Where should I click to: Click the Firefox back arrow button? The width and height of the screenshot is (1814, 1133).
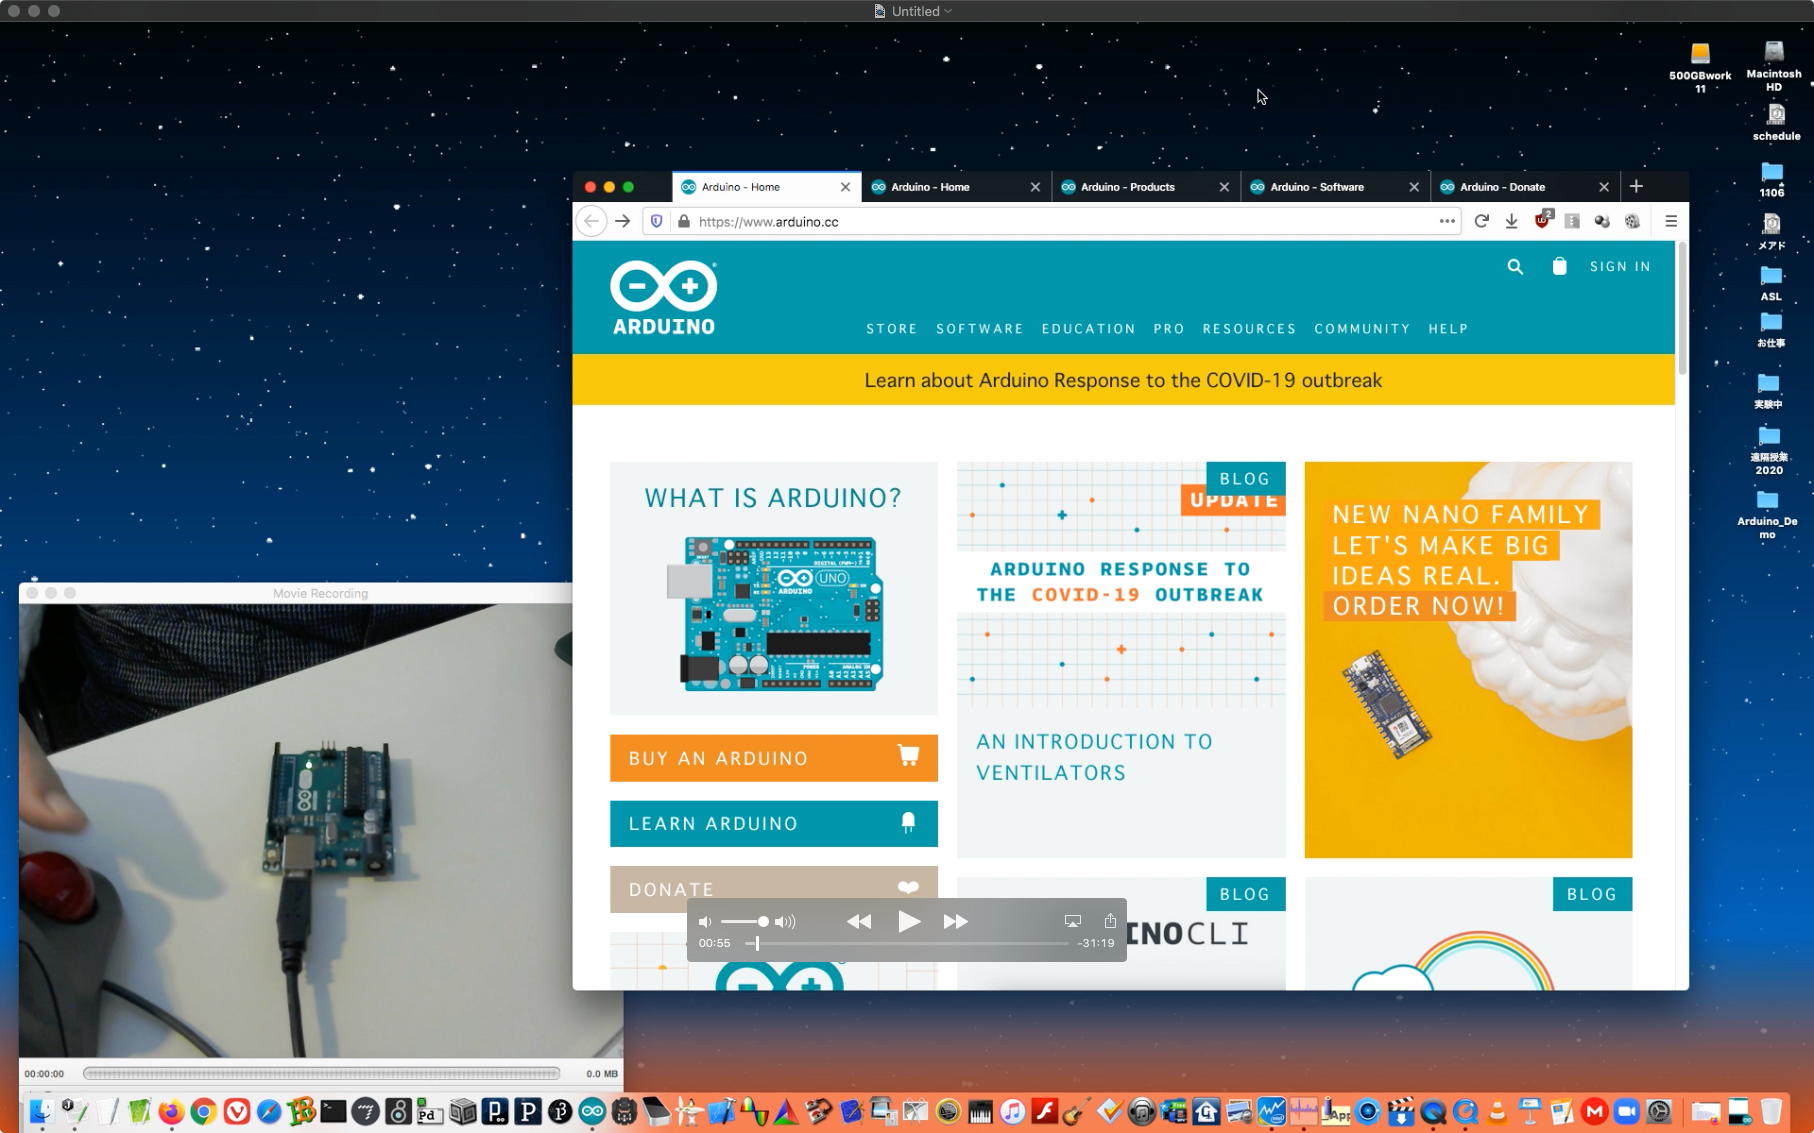point(592,221)
